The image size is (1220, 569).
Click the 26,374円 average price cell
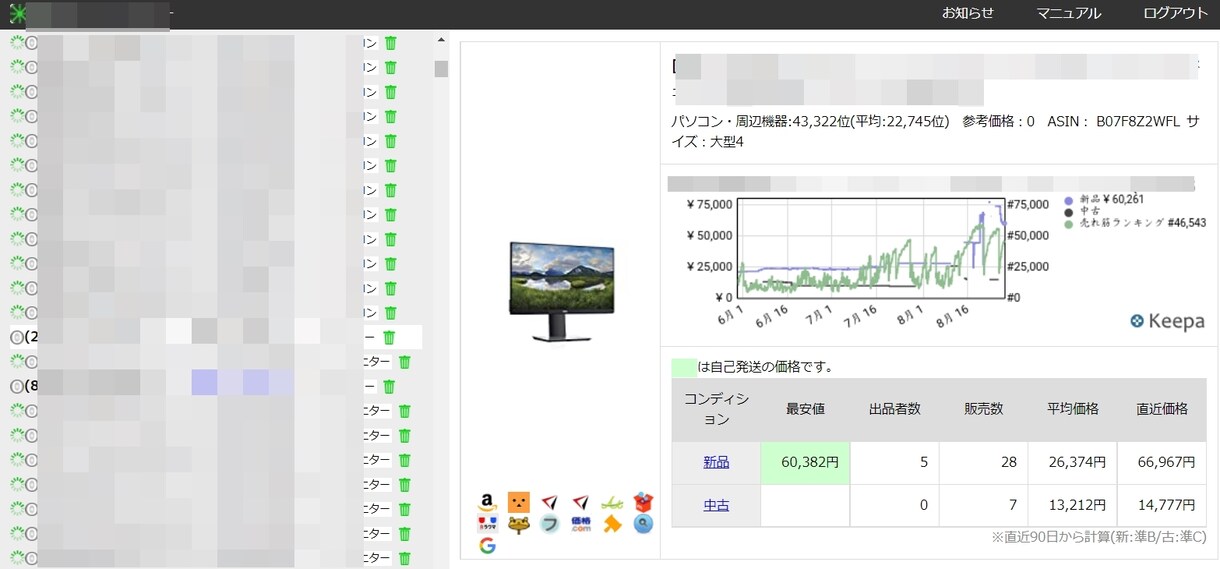[1073, 462]
